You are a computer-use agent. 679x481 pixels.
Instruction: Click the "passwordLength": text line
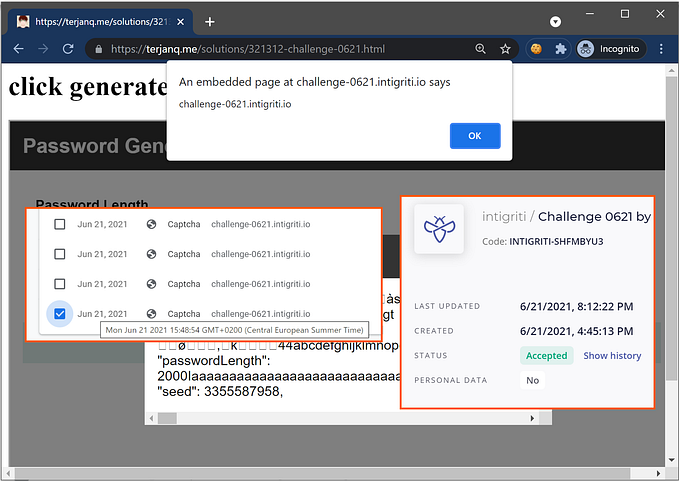point(213,361)
